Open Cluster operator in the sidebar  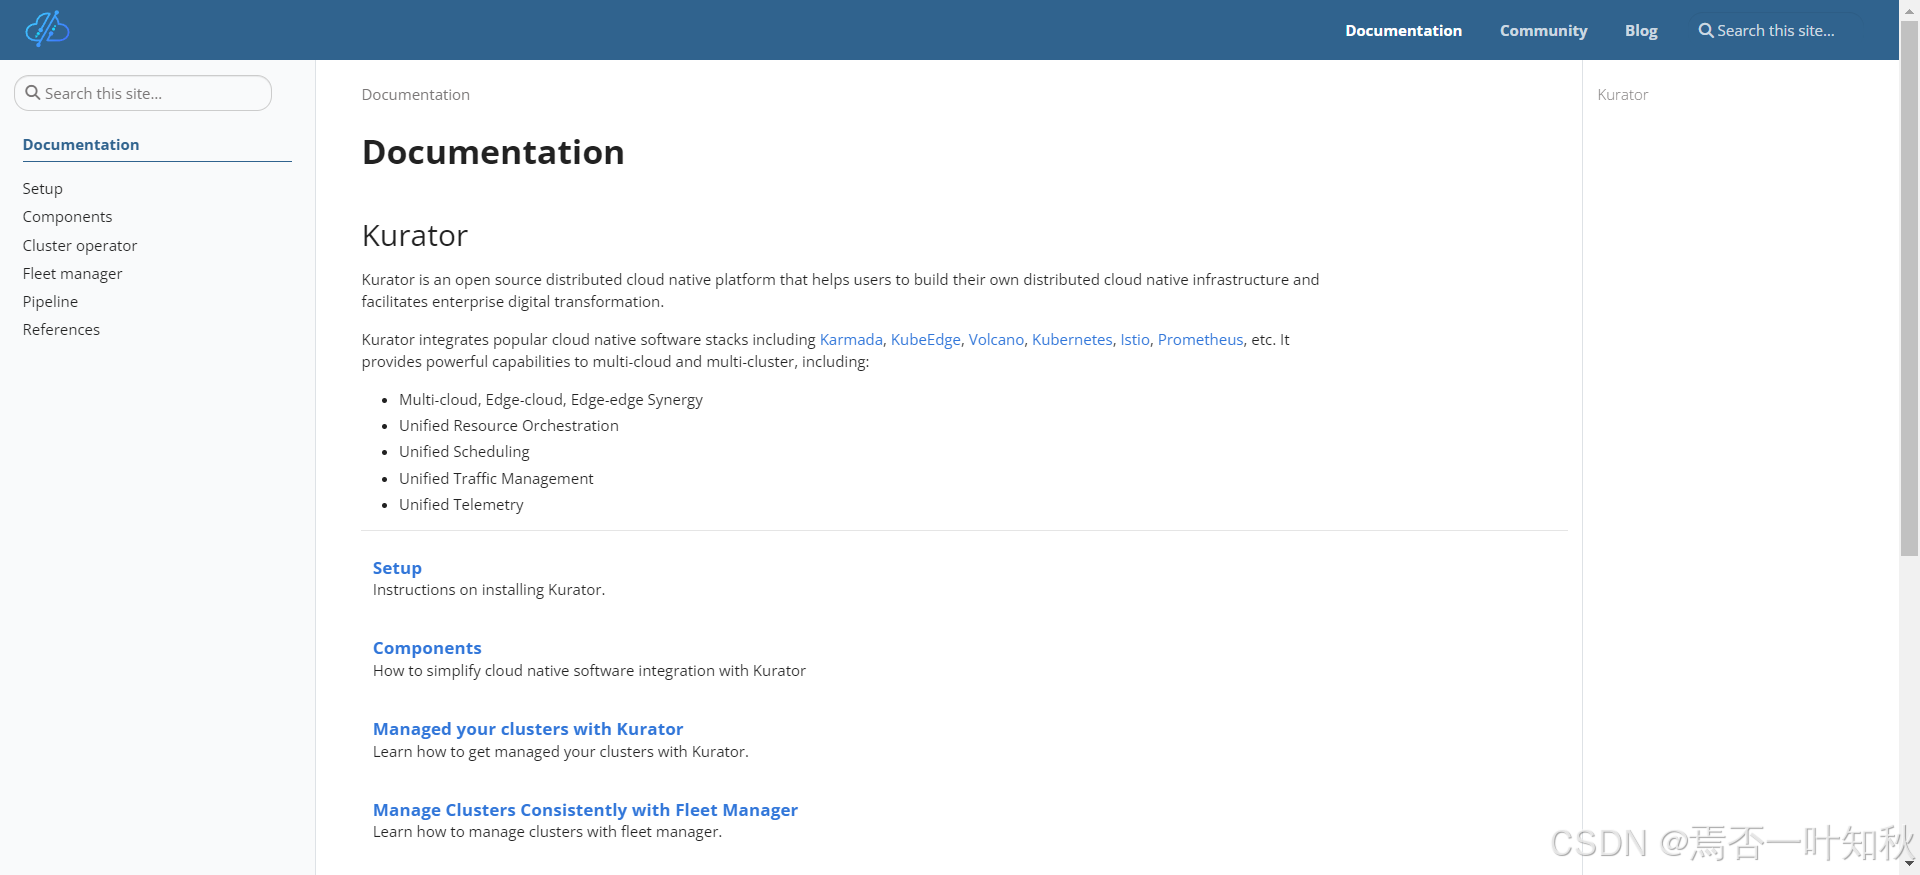[80, 246]
